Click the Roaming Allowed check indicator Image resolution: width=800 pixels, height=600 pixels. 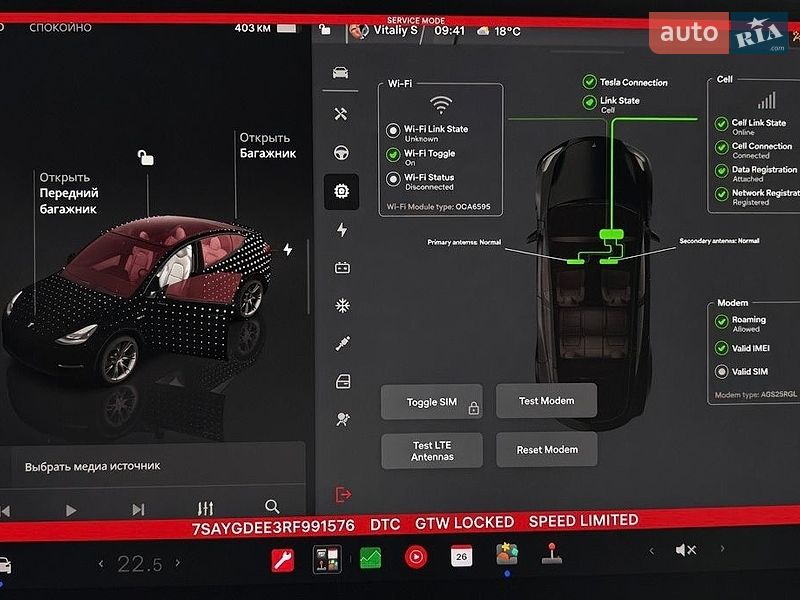point(721,321)
